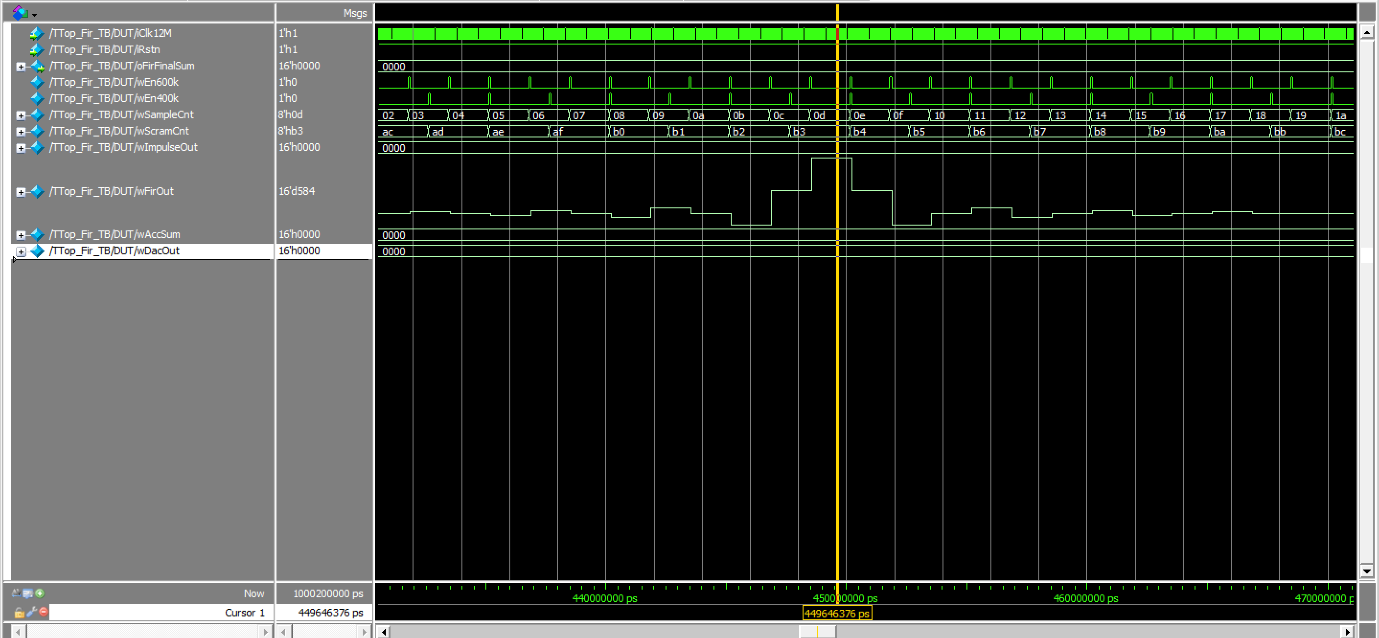This screenshot has width=1379, height=638.
Task: Click the waveform vertical scrollbar up arrow
Action: pos(1367,33)
